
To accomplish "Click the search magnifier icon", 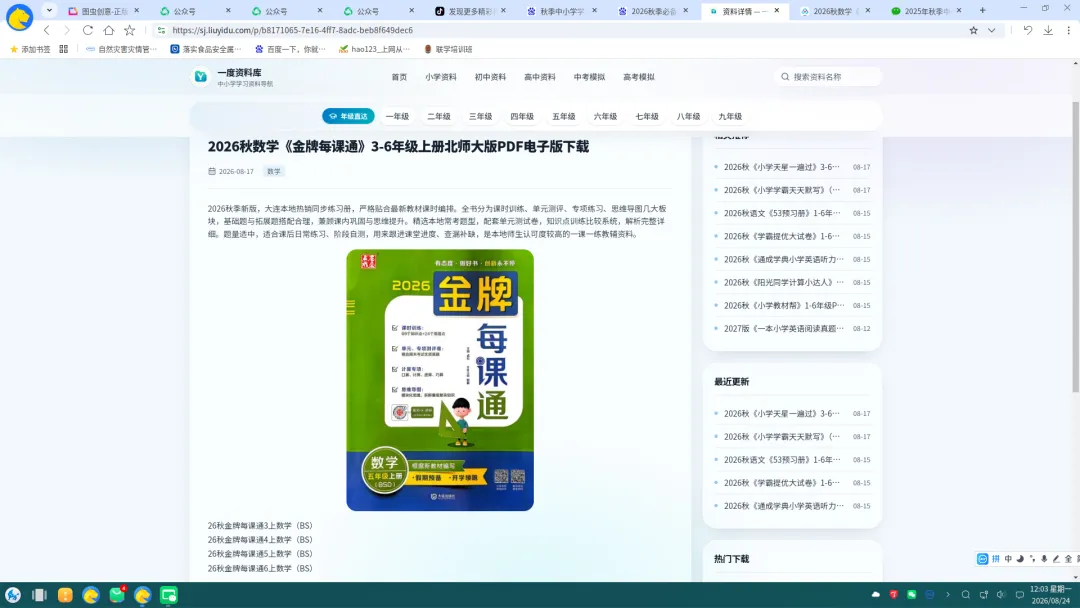I will [785, 76].
